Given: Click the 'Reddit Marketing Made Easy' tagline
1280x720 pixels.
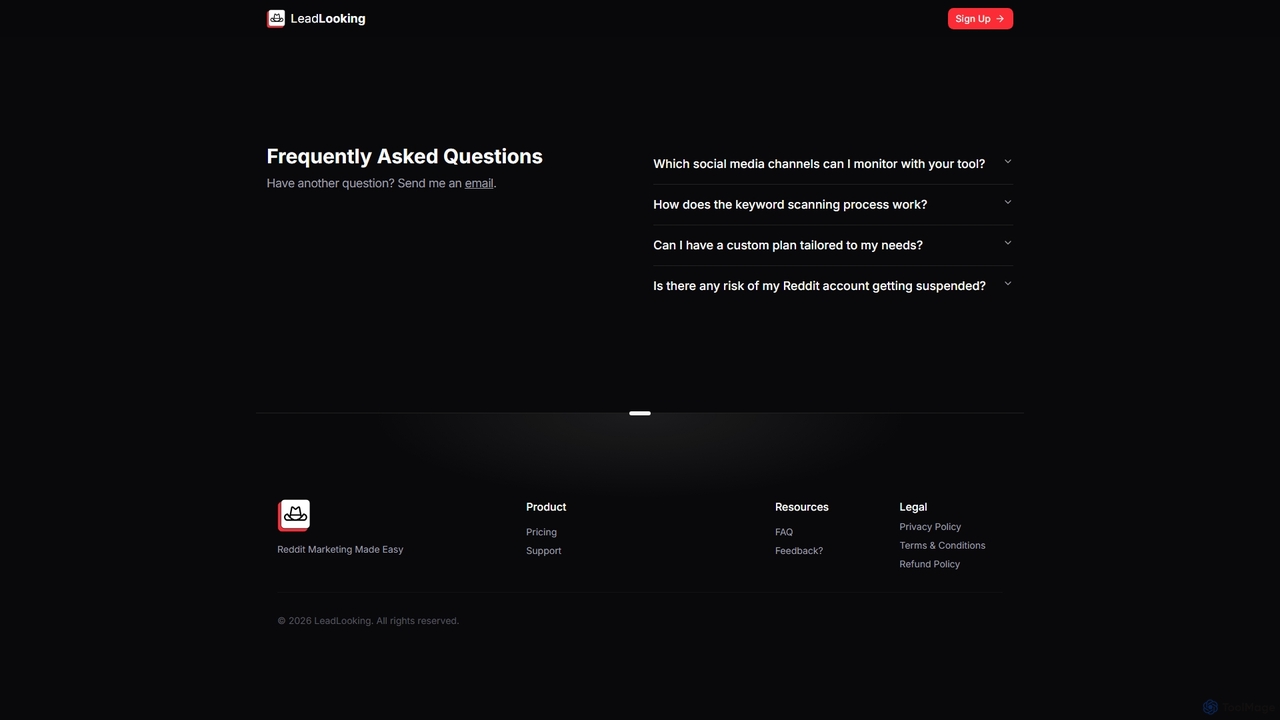Looking at the screenshot, I should tap(340, 550).
